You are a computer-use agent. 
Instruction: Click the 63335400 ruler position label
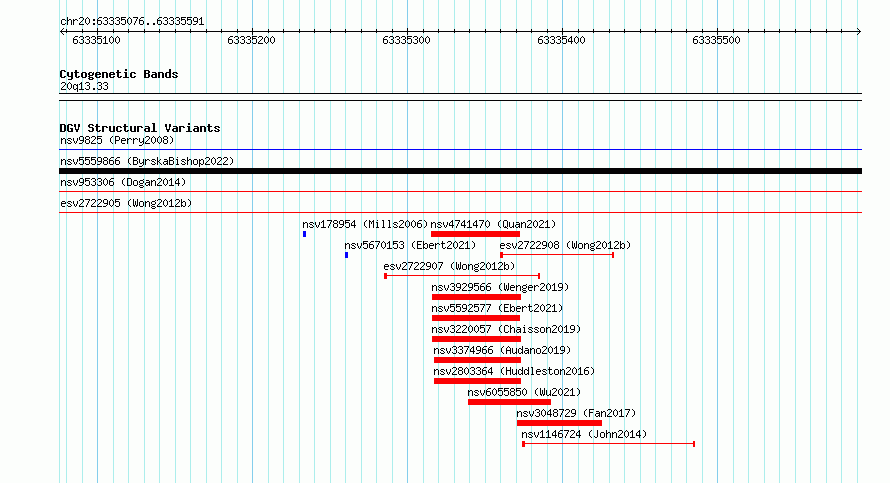tap(561, 40)
